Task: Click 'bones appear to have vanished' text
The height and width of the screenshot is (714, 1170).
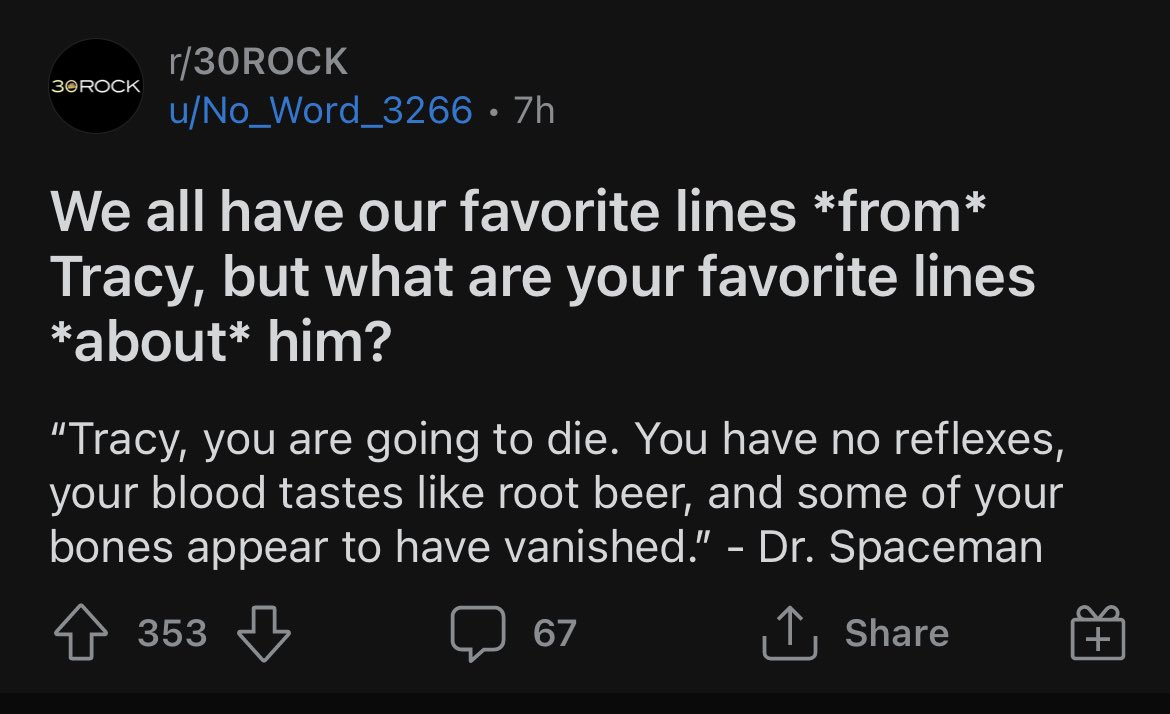Action: pos(372,548)
